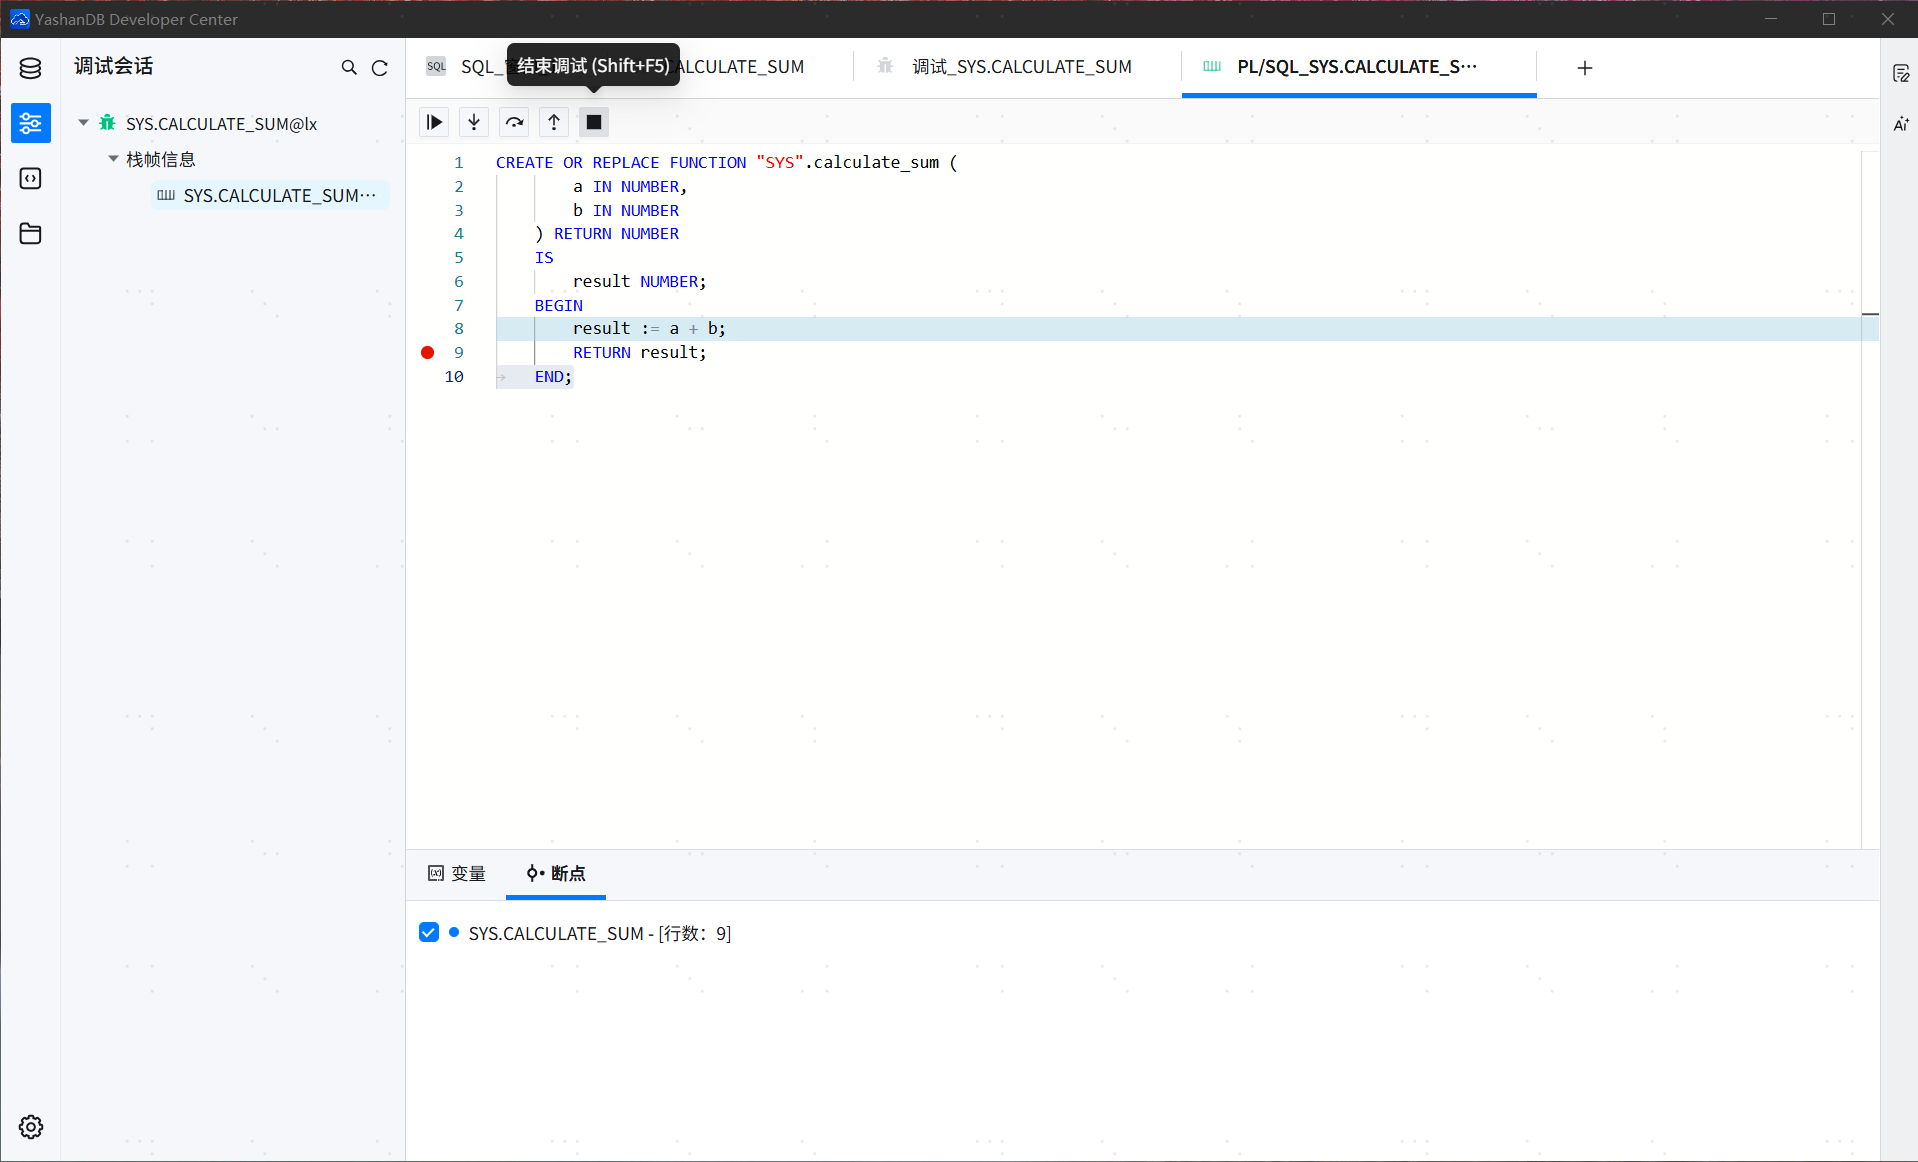Switch to the 变量 variables tab
This screenshot has width=1918, height=1162.
pyautogui.click(x=457, y=873)
